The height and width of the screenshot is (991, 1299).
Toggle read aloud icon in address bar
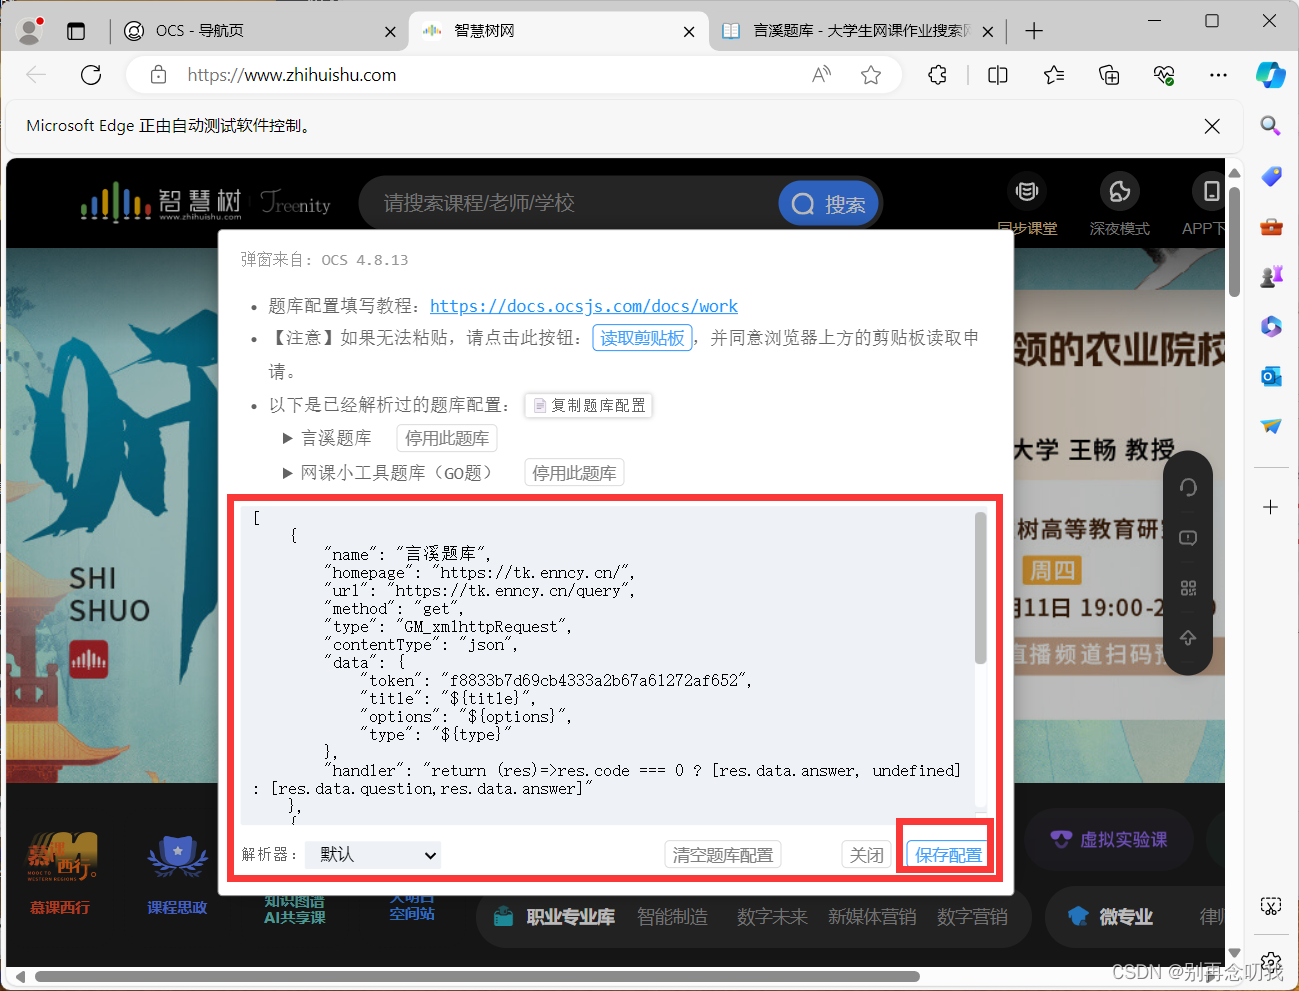(x=821, y=75)
